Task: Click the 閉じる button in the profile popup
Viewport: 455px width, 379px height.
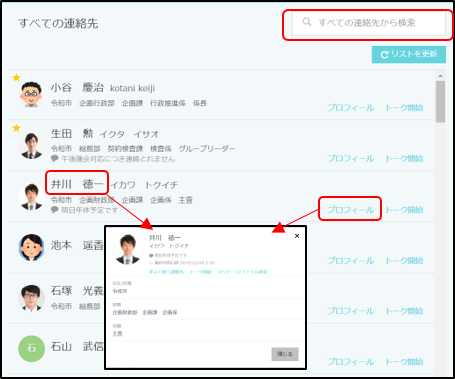Action: point(285,354)
